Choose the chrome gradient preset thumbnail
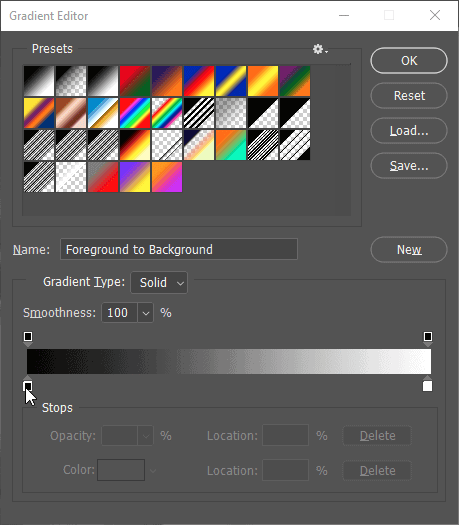The image size is (459, 525). (x=103, y=113)
